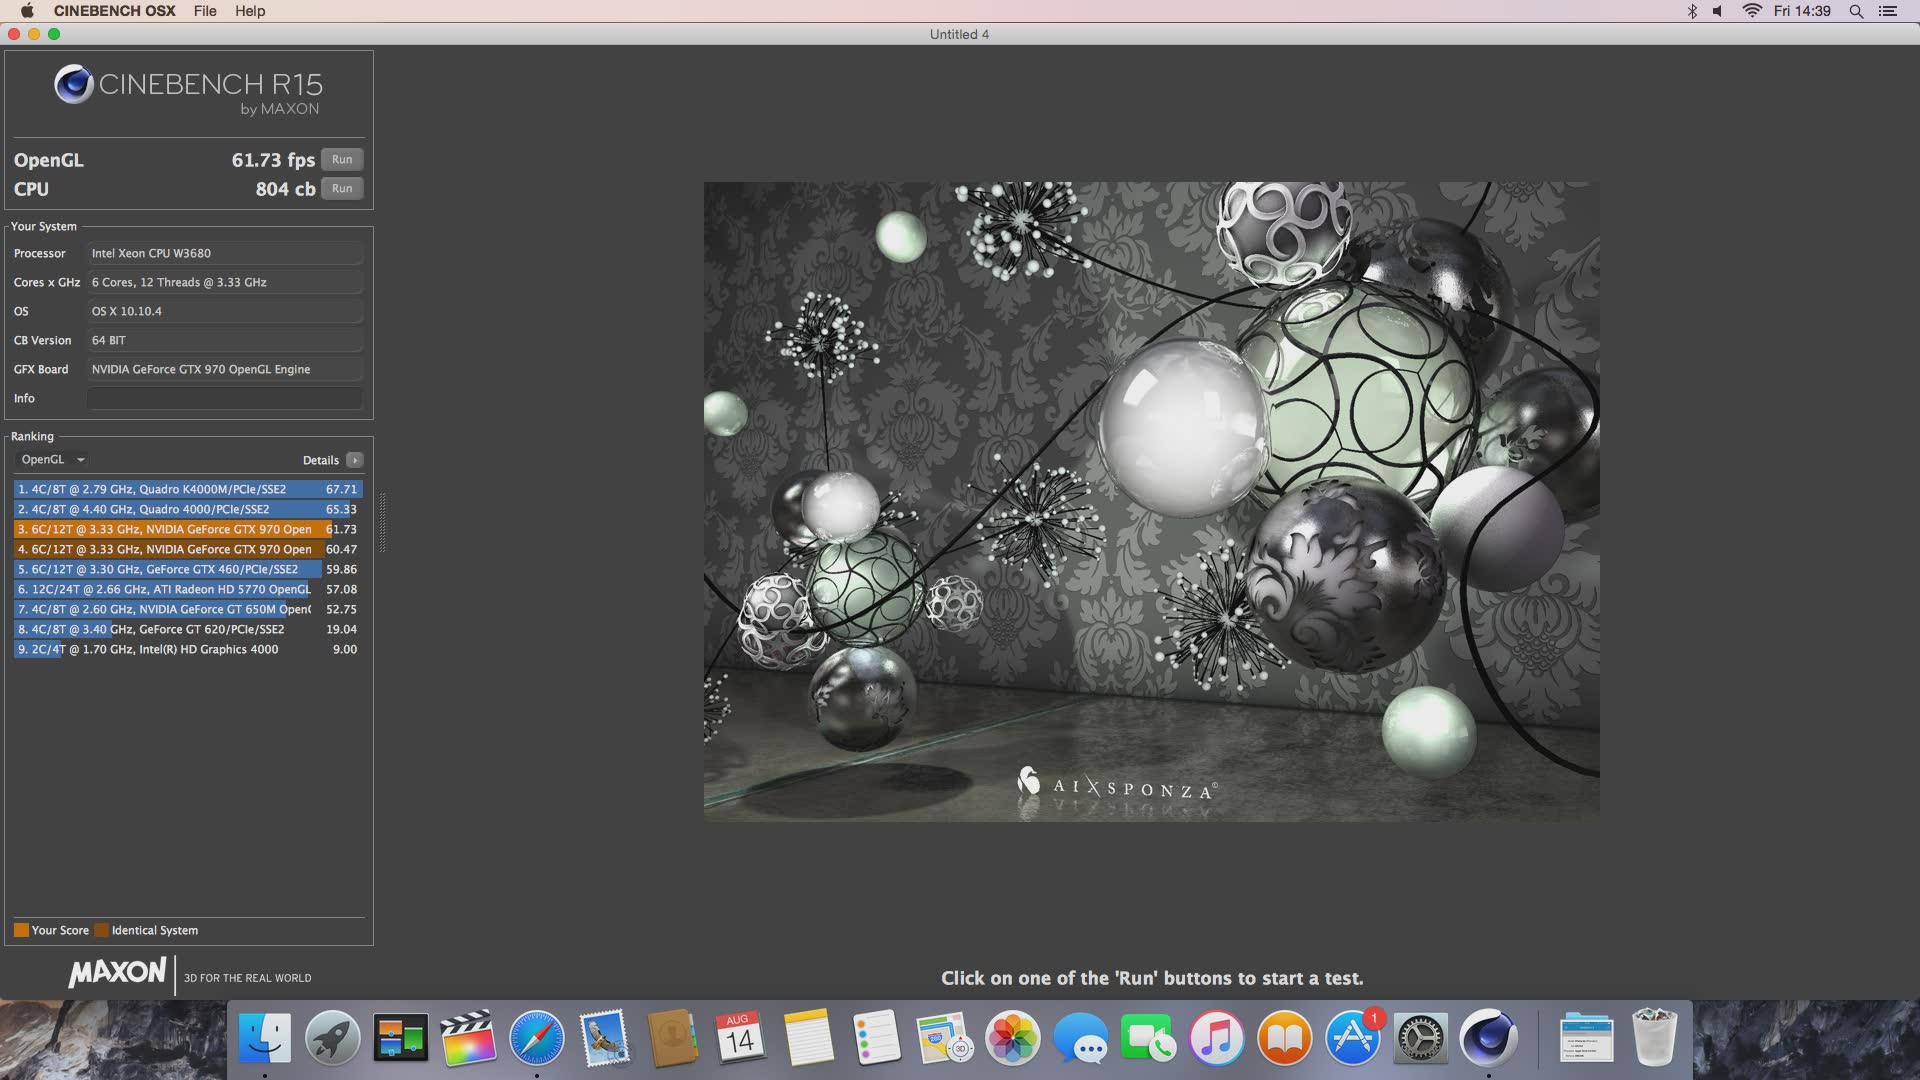Open the File menu

[x=205, y=11]
